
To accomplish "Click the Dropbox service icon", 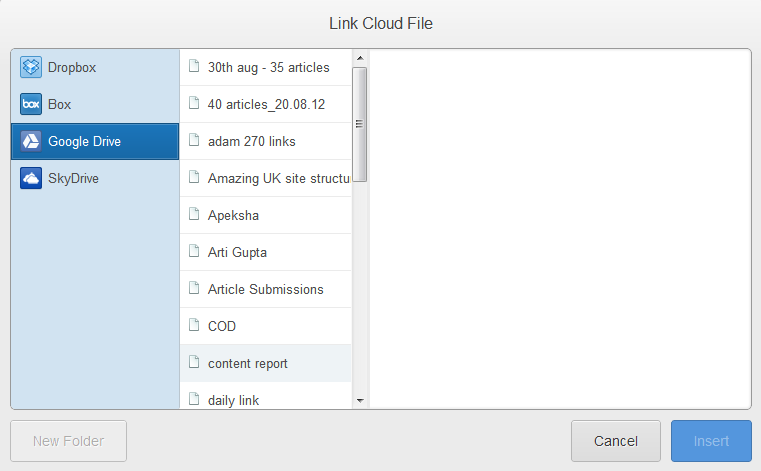I will tap(31, 68).
